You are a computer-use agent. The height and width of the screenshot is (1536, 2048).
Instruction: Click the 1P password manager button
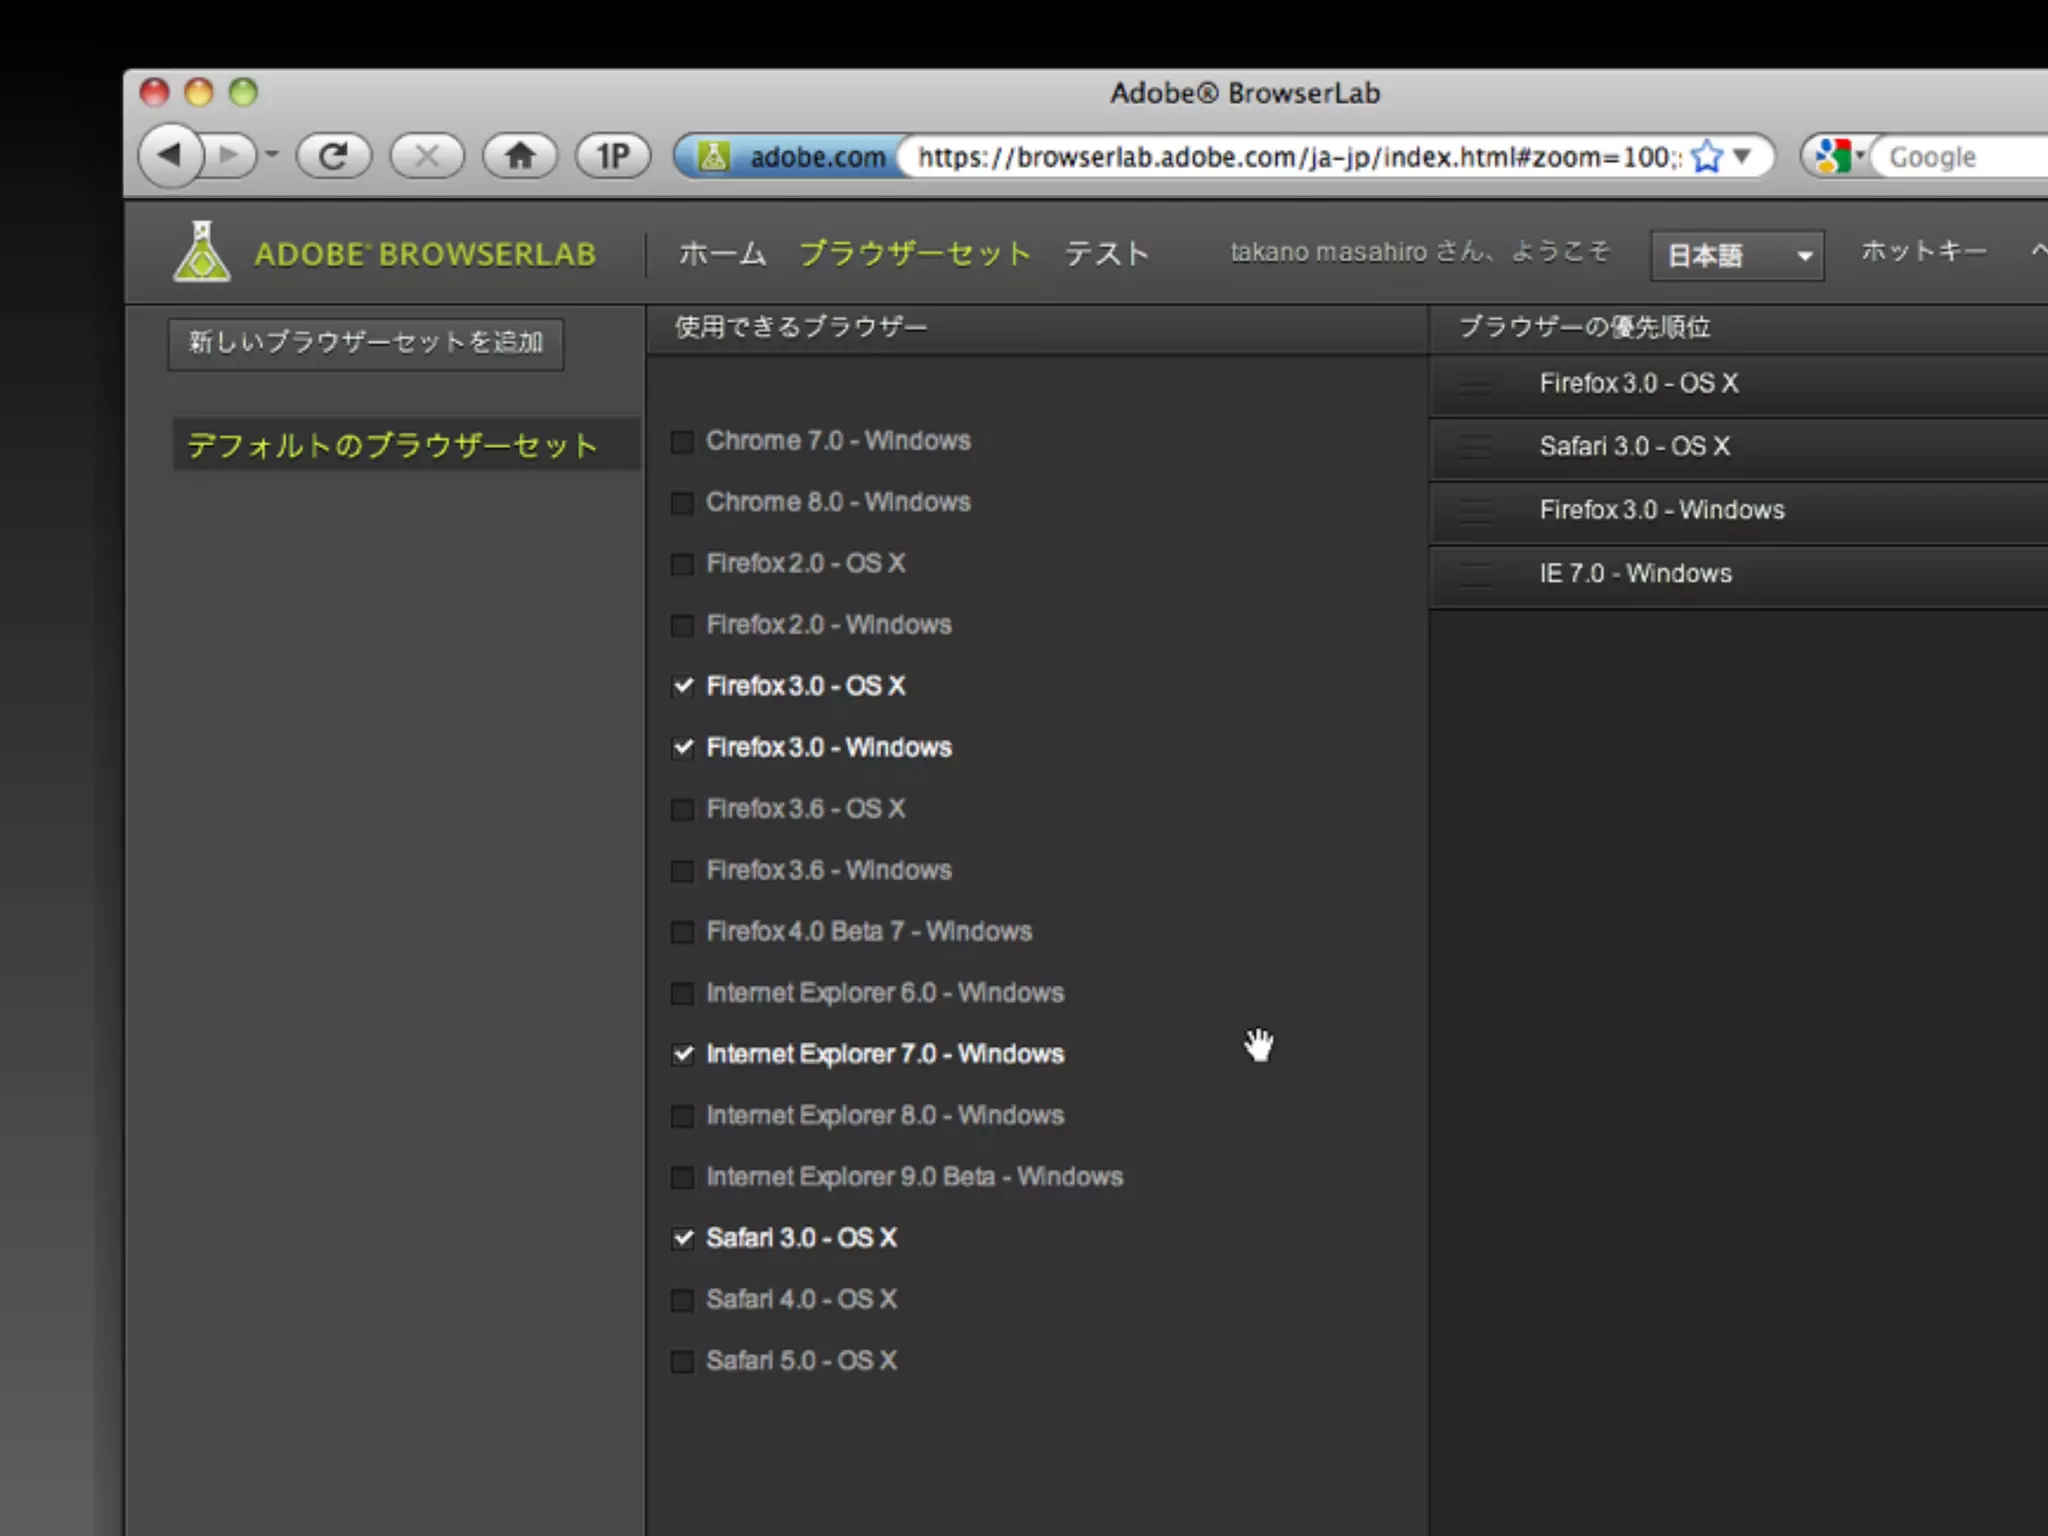613,156
